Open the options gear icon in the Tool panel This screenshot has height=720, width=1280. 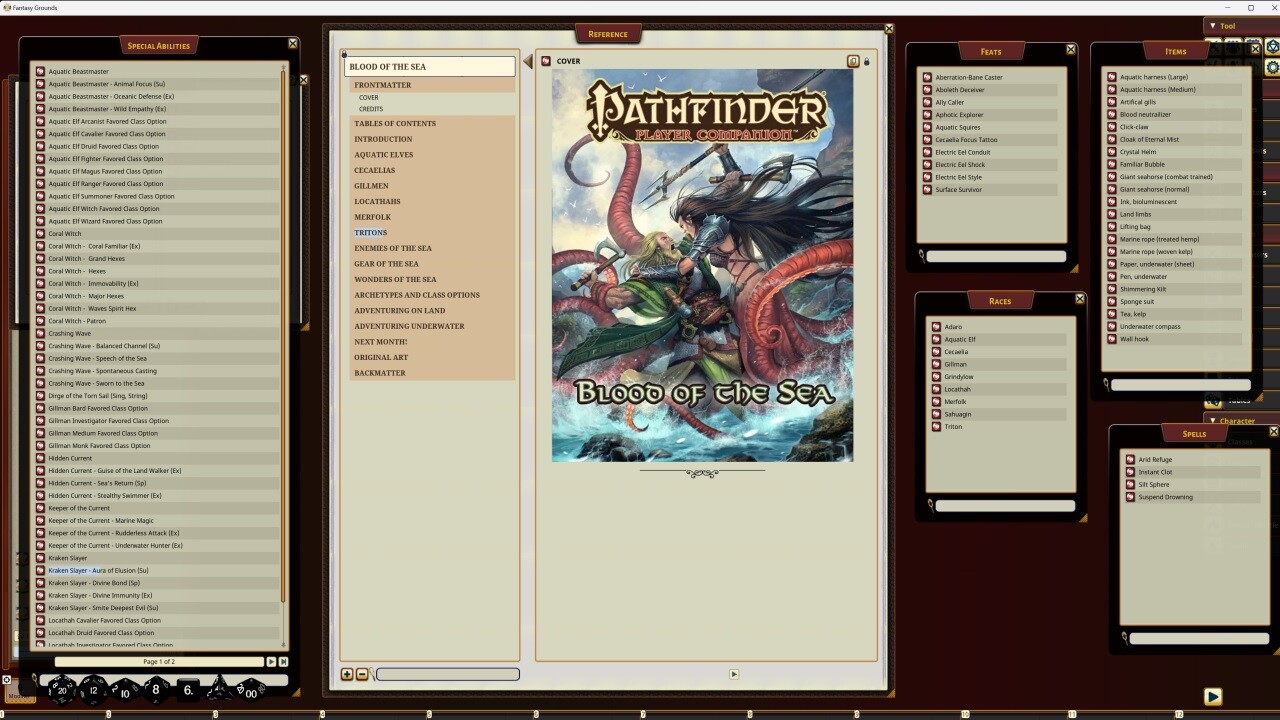tap(1270, 68)
